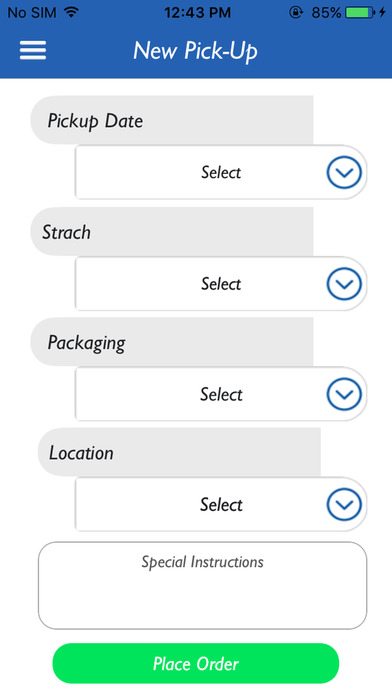
Task: Tap the 12:43 PM clock
Action: (197, 12)
